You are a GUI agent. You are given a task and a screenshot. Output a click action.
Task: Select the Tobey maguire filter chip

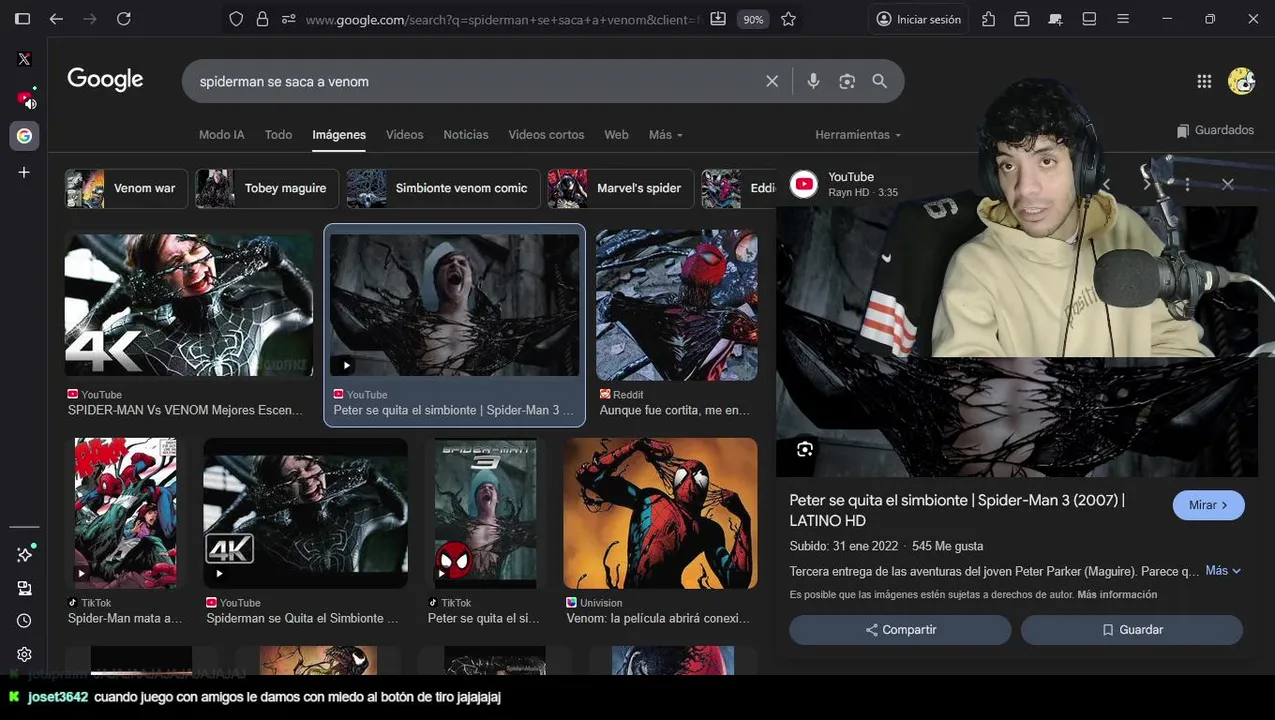tap(267, 188)
